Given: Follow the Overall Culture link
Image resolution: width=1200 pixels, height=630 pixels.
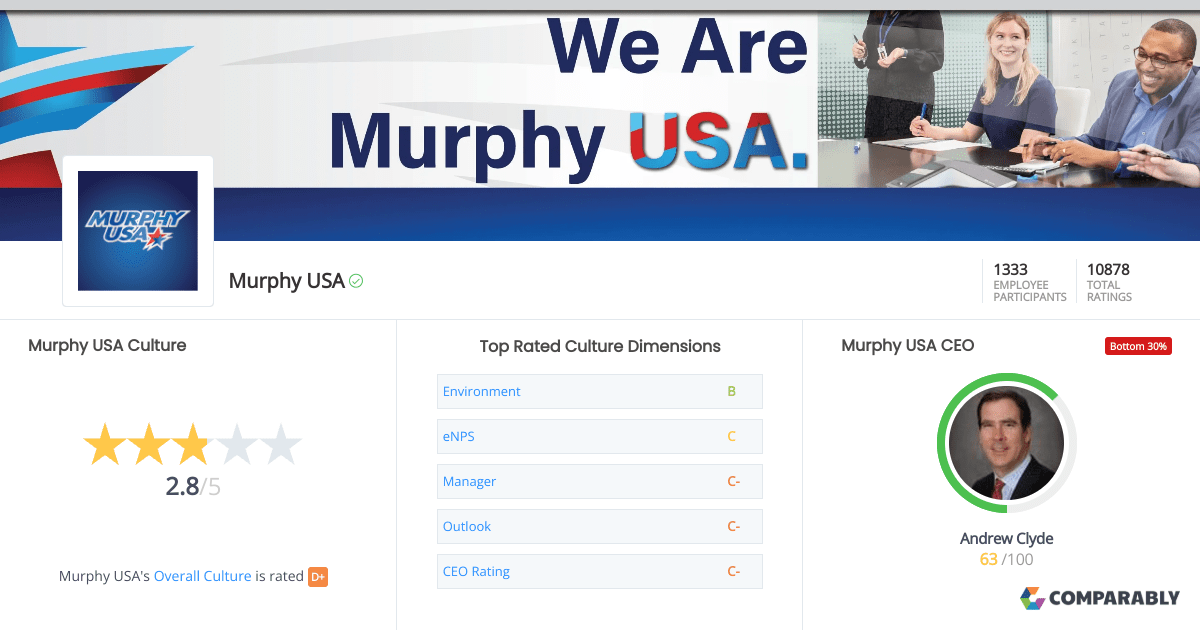Looking at the screenshot, I should click(202, 576).
